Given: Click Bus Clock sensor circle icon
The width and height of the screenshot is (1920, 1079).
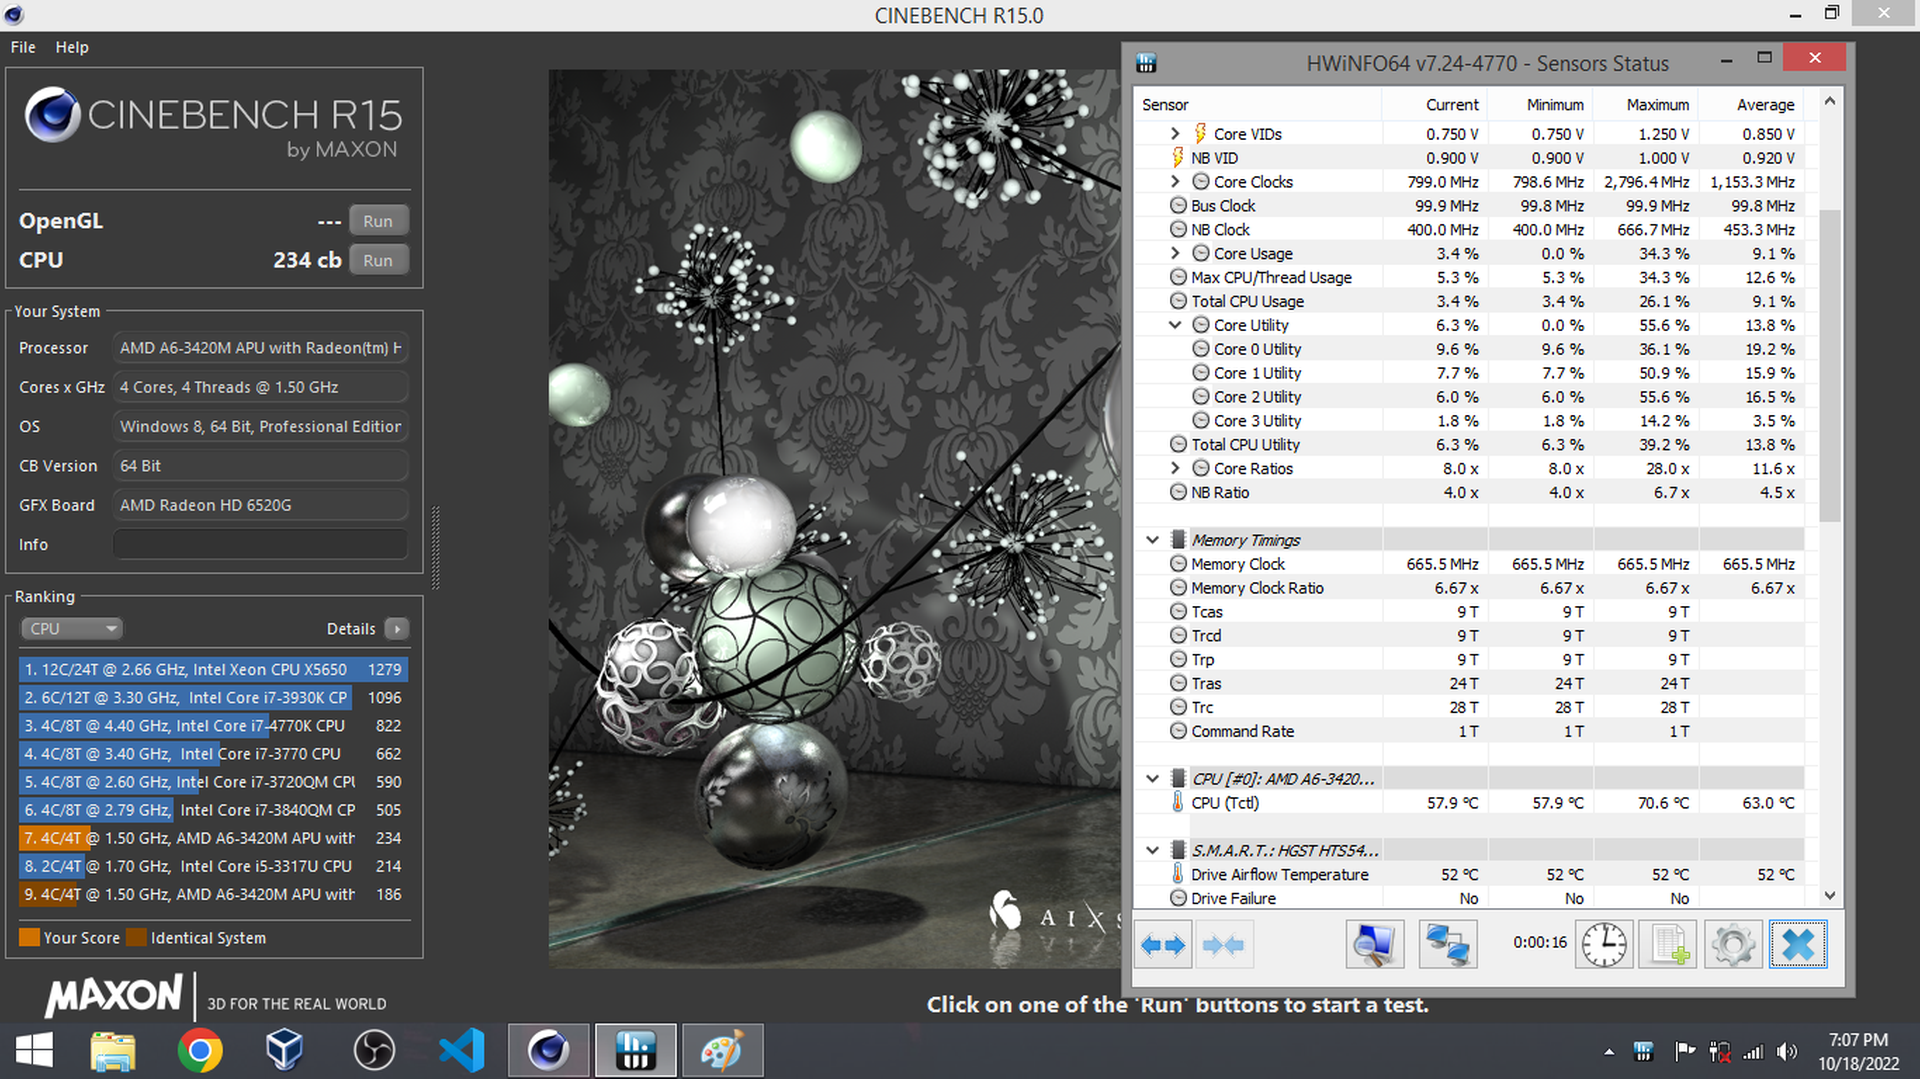Looking at the screenshot, I should pos(1178,206).
